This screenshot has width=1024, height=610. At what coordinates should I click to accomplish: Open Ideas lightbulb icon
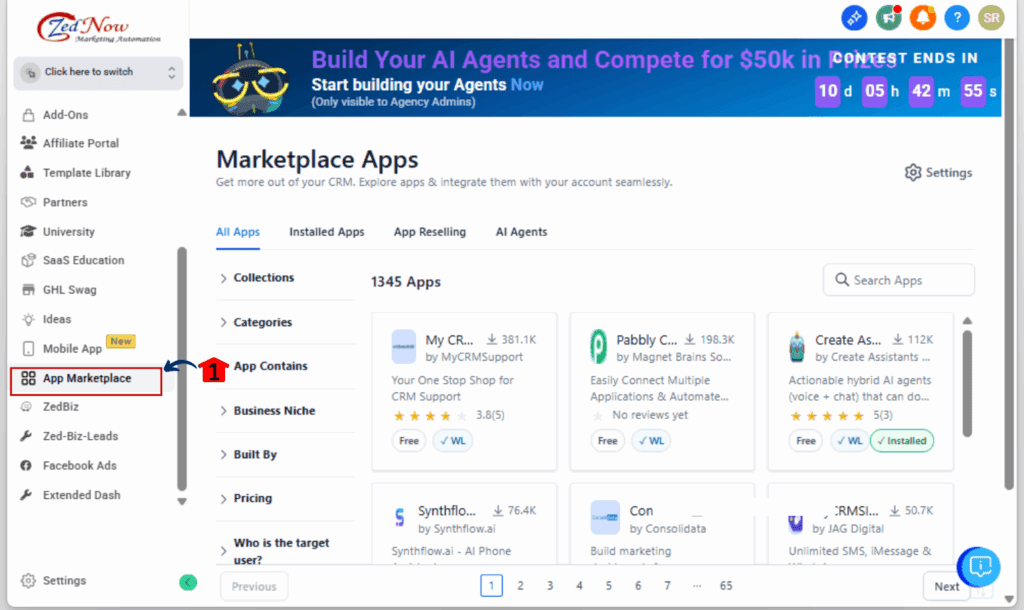tap(28, 319)
